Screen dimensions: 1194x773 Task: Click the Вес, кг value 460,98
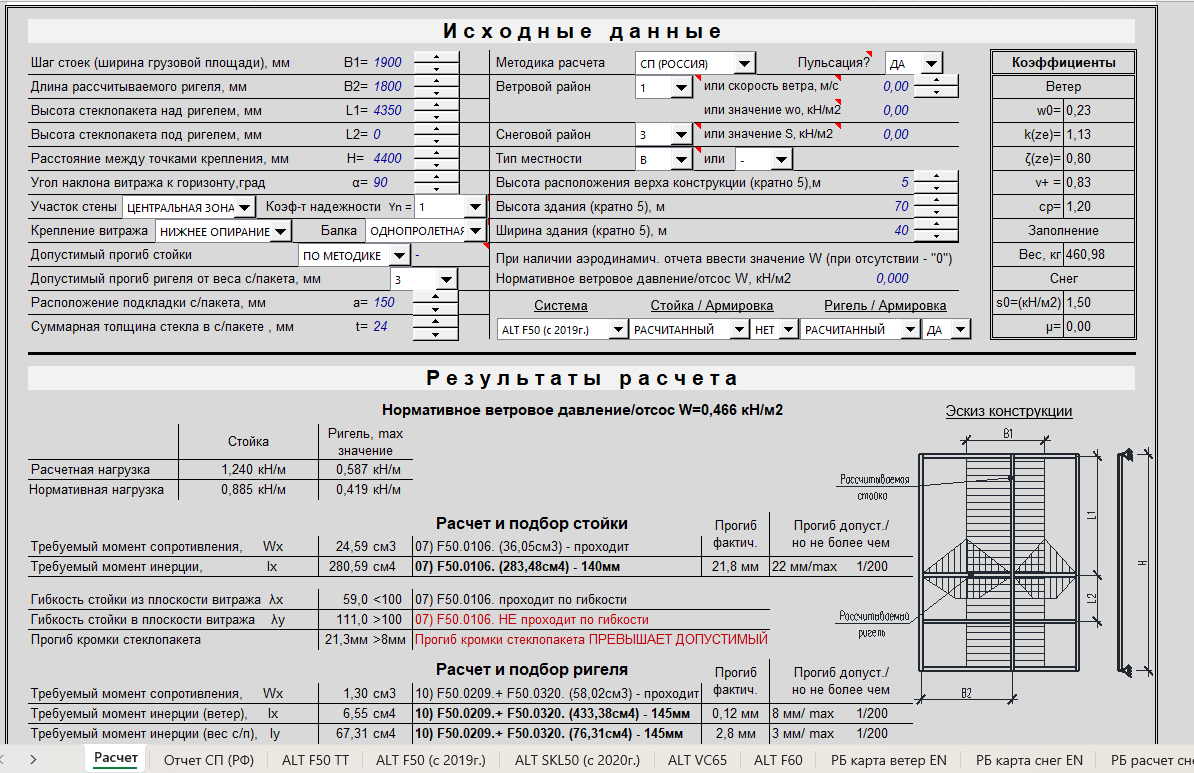coord(1086,254)
